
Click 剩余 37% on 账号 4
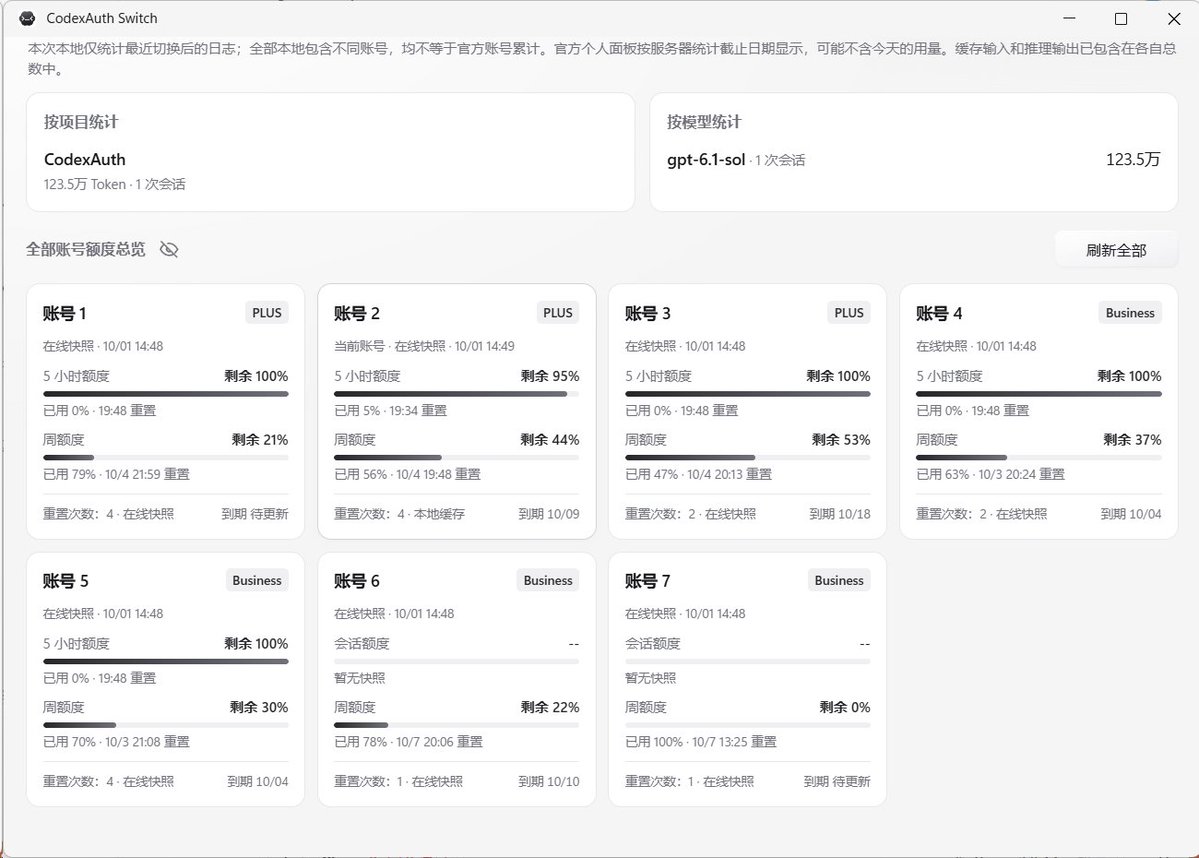[x=1132, y=440]
